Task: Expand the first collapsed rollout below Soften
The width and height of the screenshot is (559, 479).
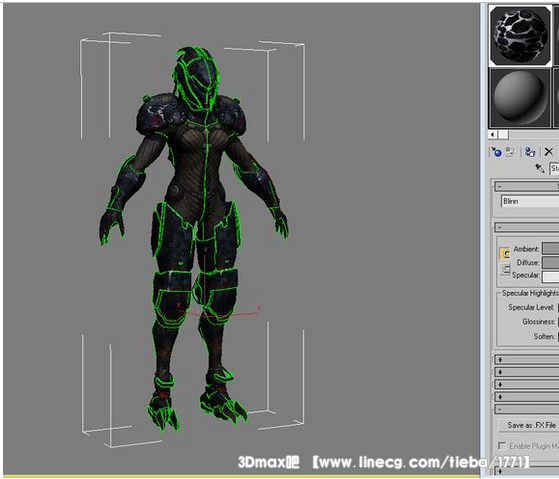Action: coord(527,360)
